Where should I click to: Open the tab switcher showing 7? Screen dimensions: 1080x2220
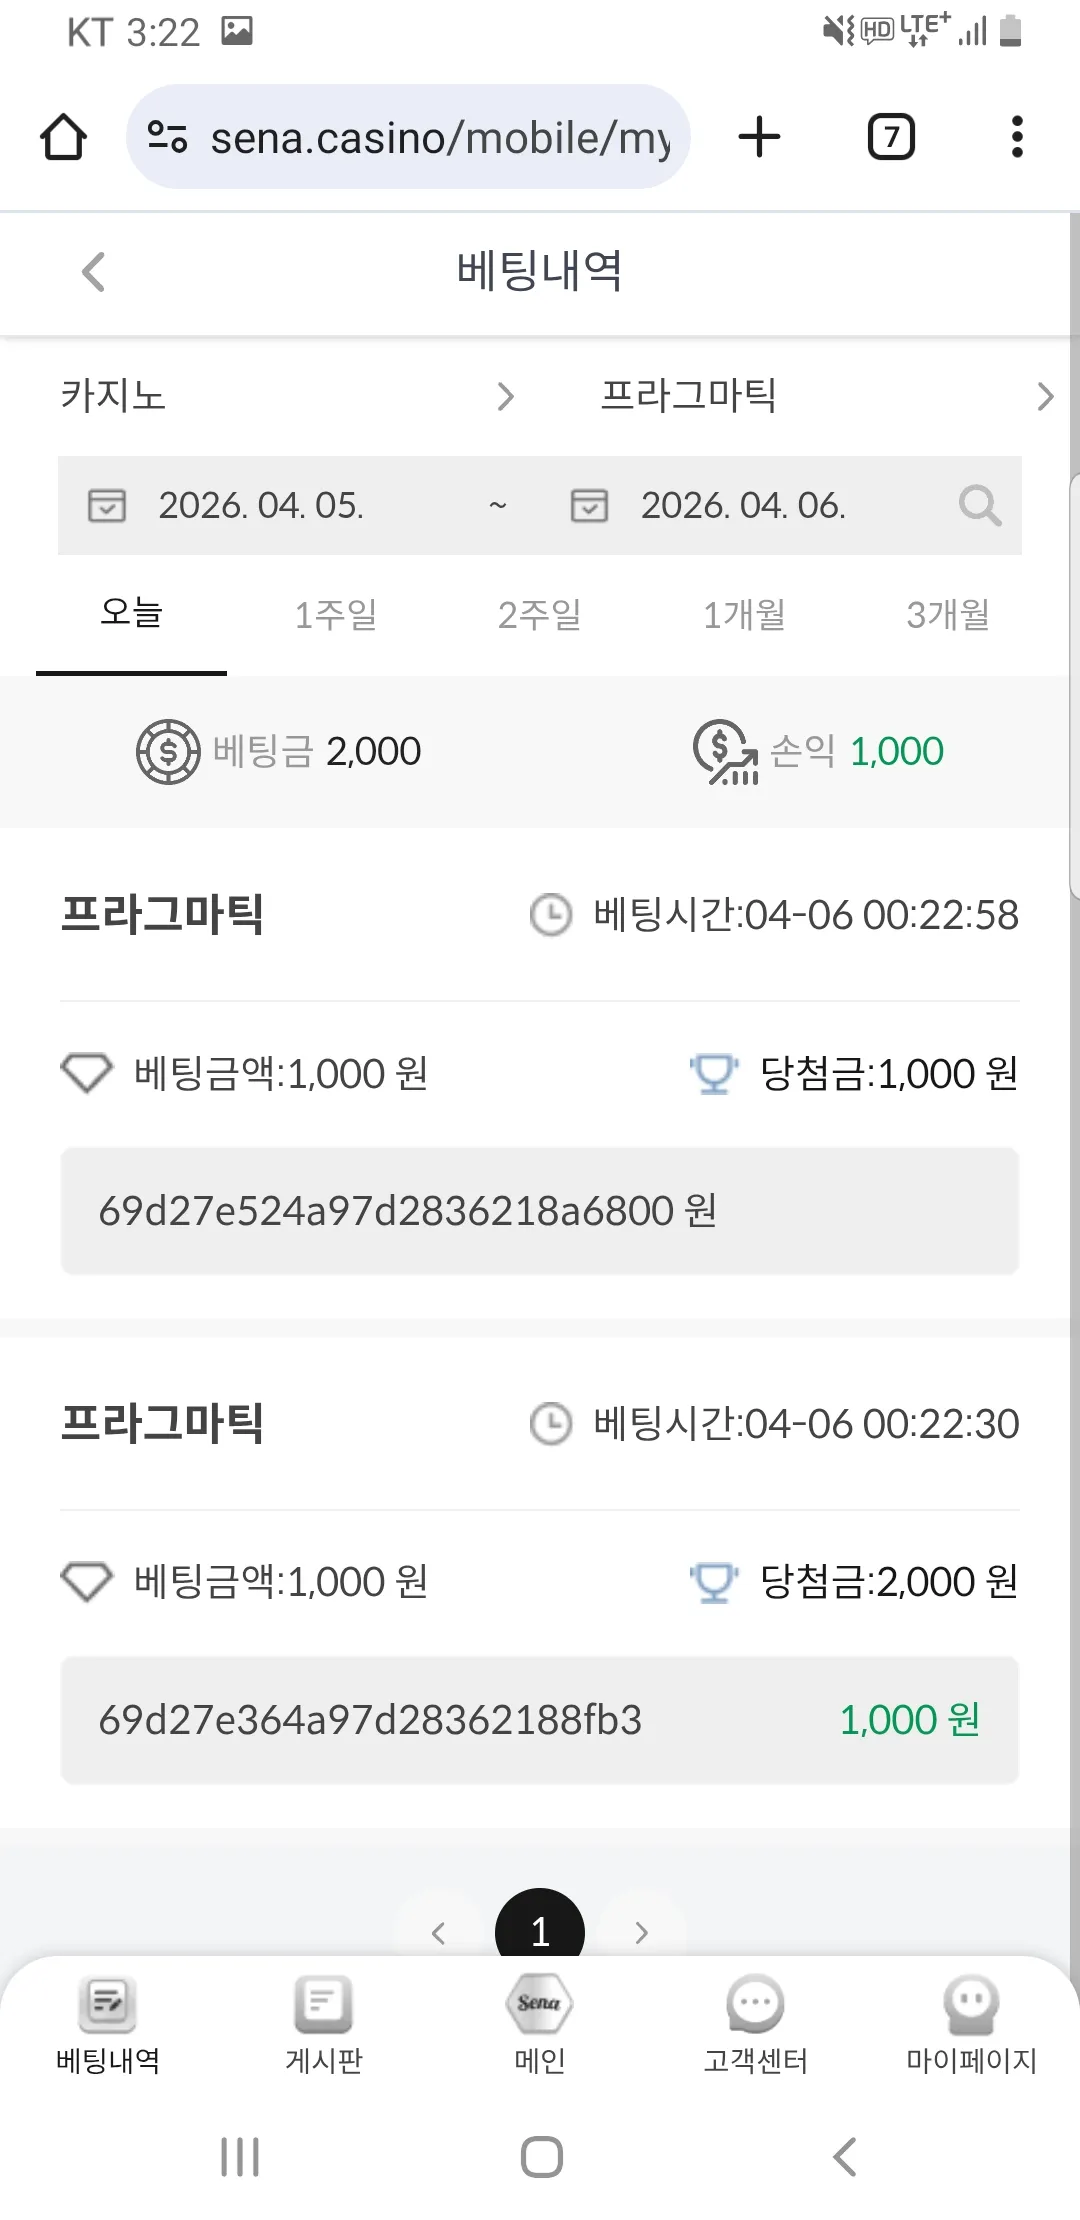point(891,137)
